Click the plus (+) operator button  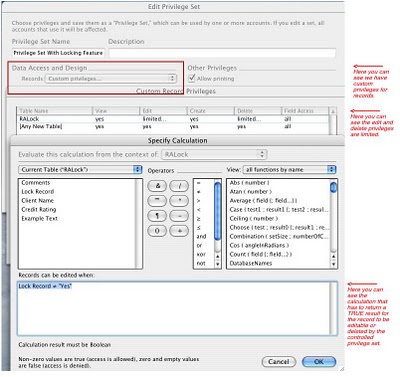[x=179, y=231]
